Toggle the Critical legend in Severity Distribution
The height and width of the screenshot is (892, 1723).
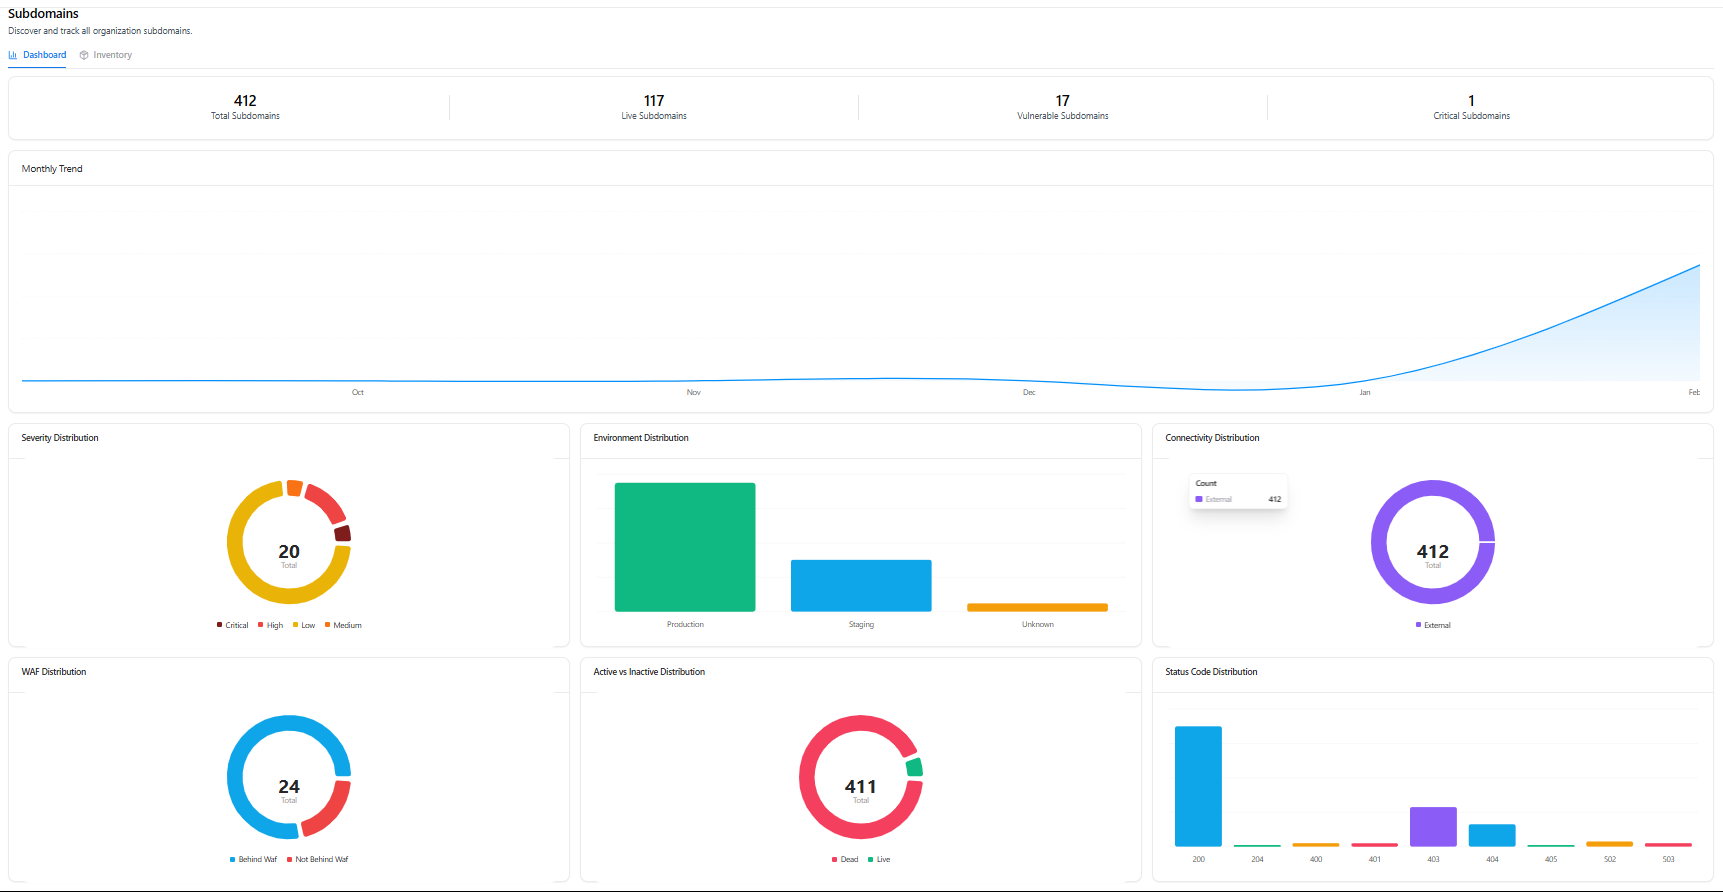click(x=236, y=625)
